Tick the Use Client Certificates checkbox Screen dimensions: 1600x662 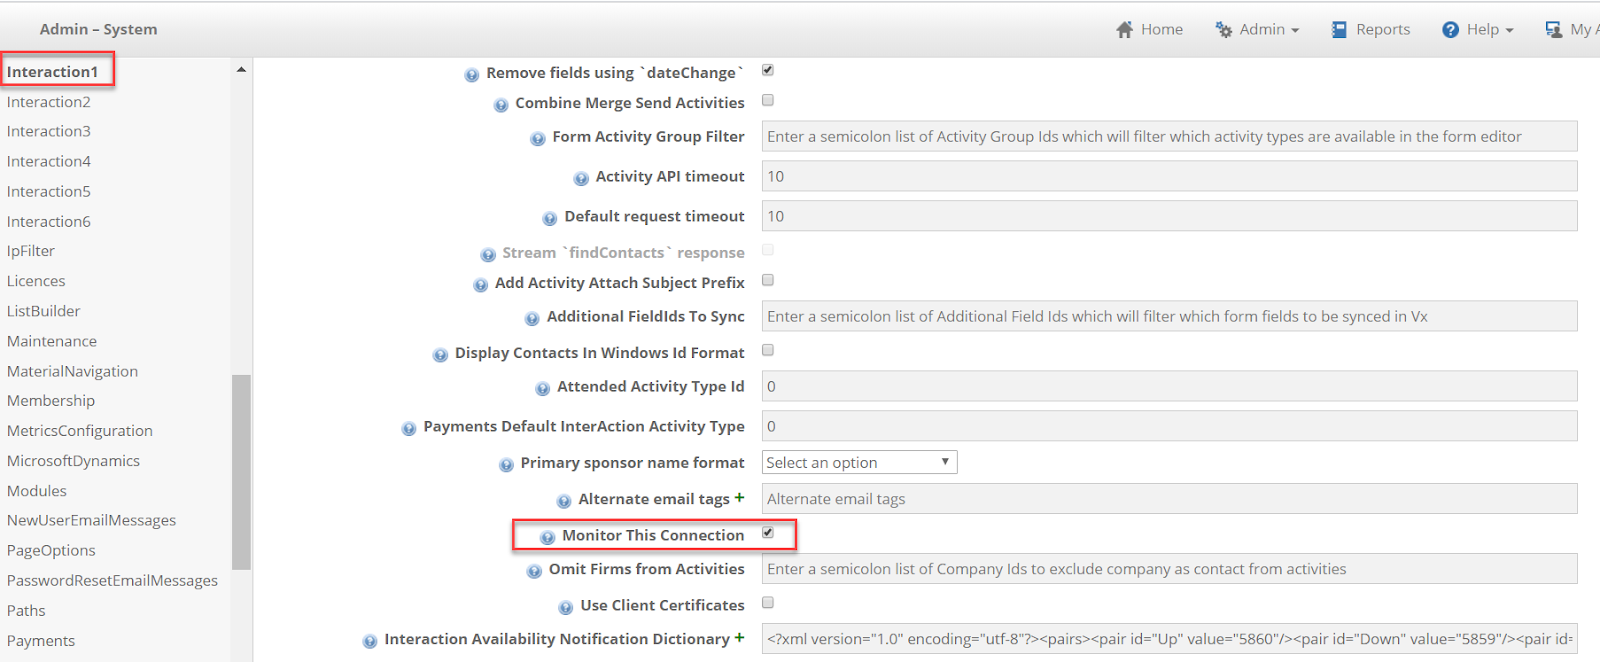pos(768,602)
